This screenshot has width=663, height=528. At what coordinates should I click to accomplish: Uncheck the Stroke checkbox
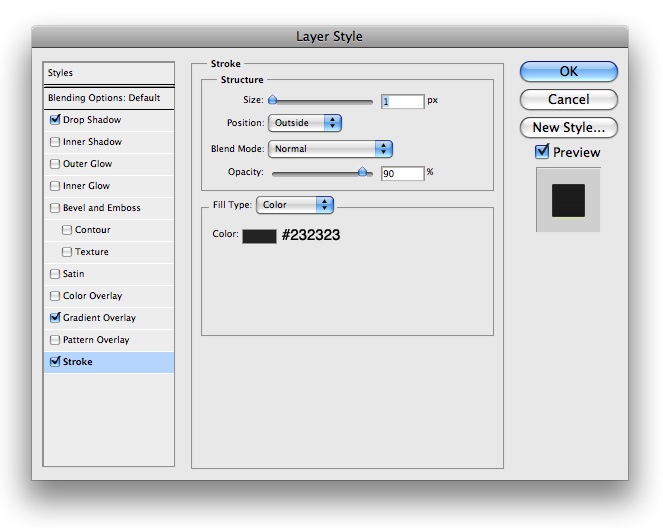[x=55, y=361]
